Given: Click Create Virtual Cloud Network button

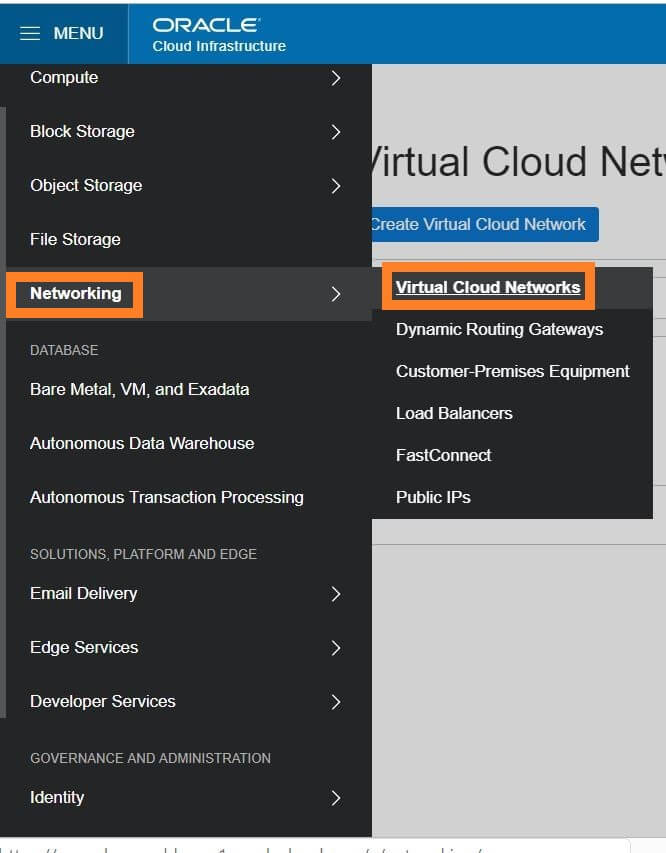Looking at the screenshot, I should (x=485, y=224).
